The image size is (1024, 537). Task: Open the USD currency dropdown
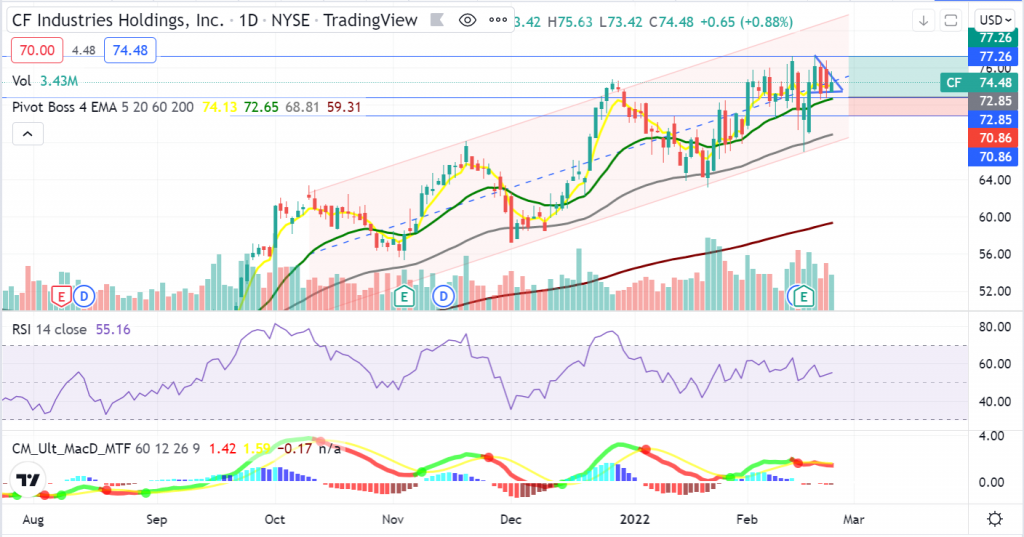[x=993, y=21]
